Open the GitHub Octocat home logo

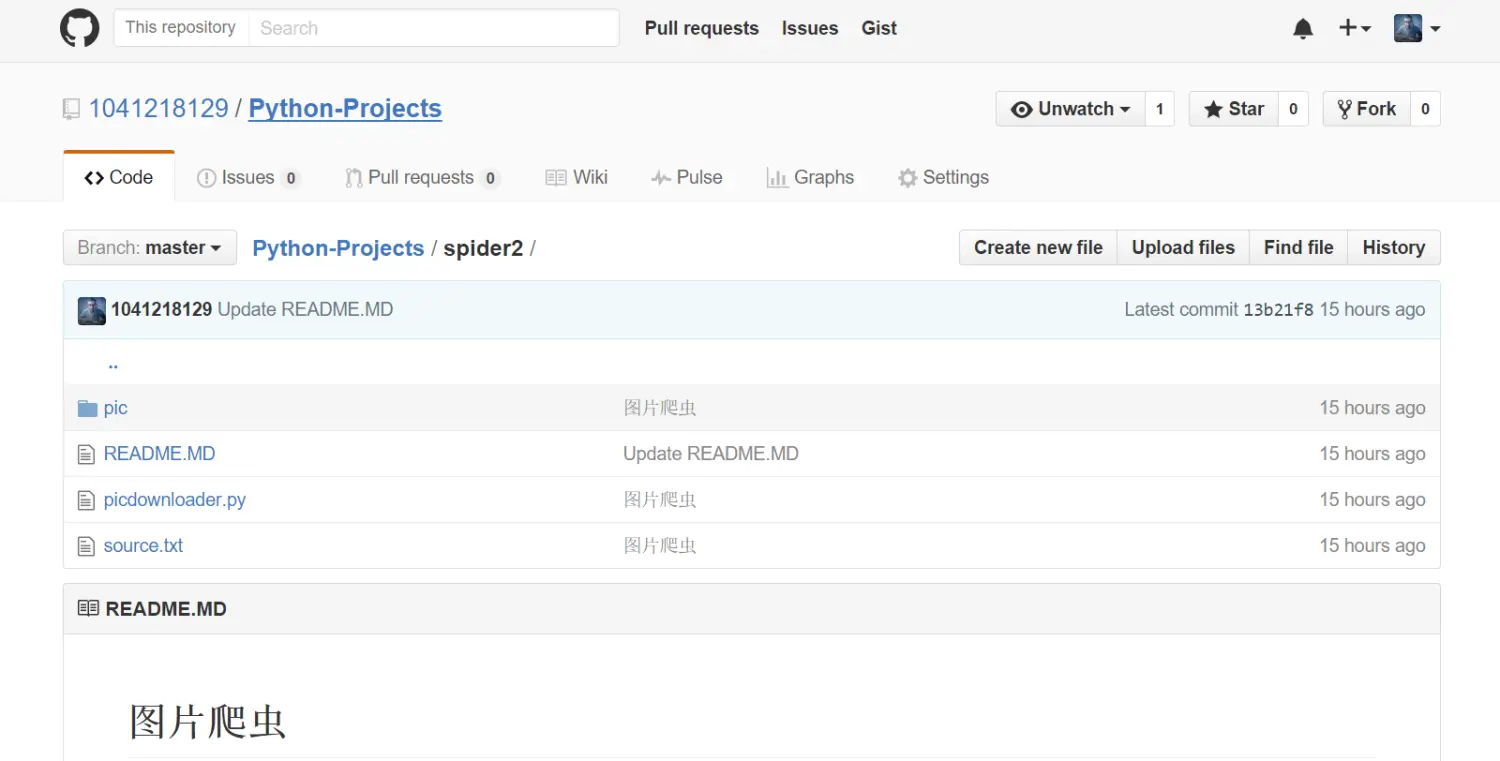tap(80, 28)
